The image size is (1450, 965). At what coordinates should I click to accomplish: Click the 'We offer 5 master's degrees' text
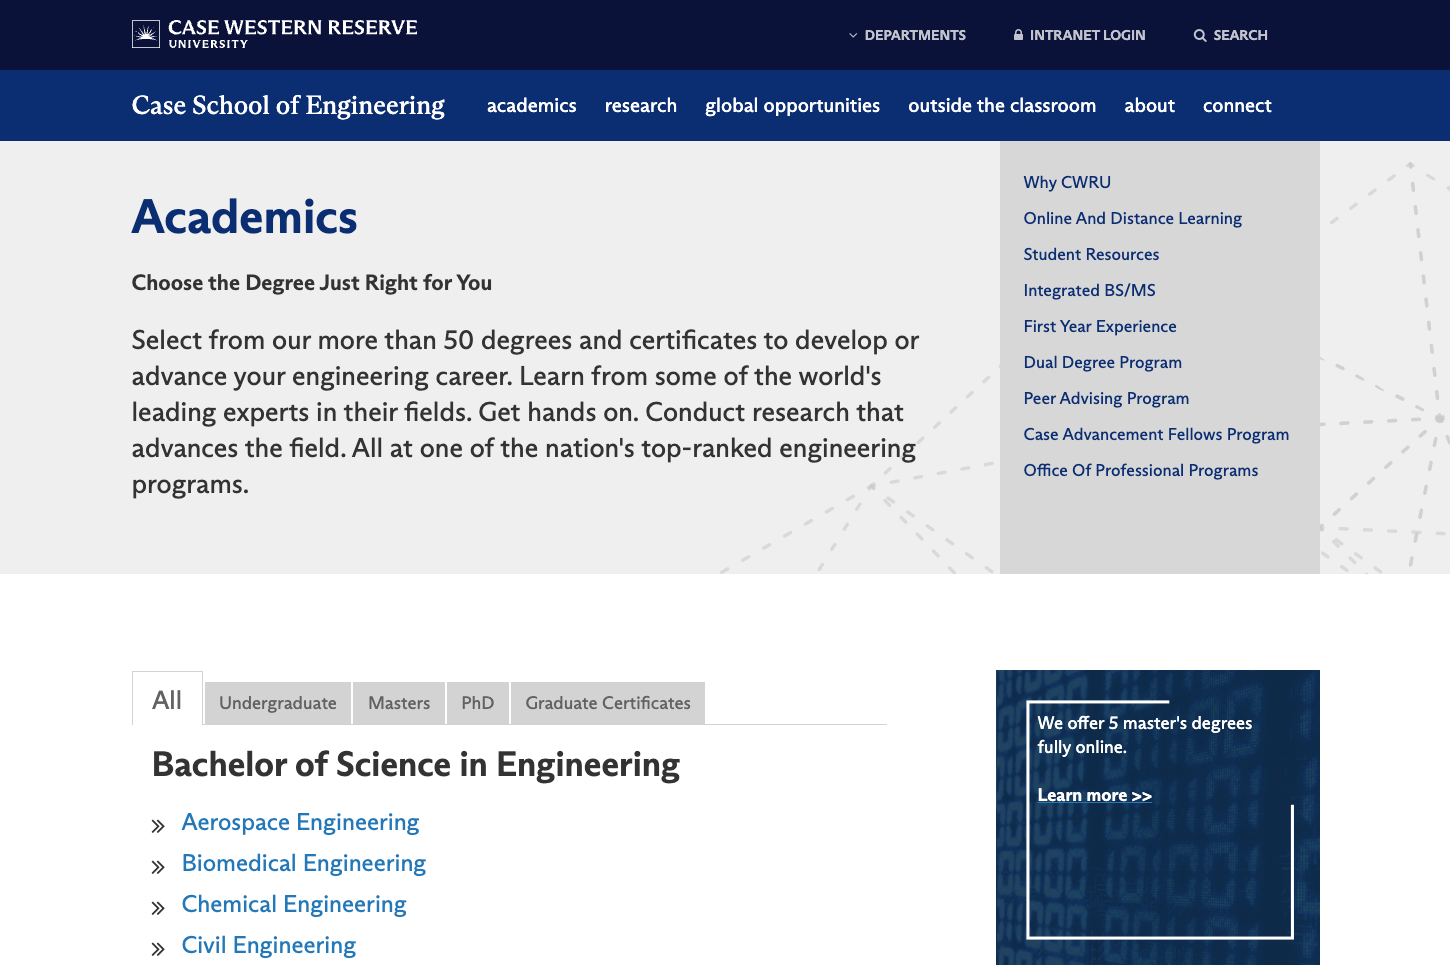pos(1144,735)
